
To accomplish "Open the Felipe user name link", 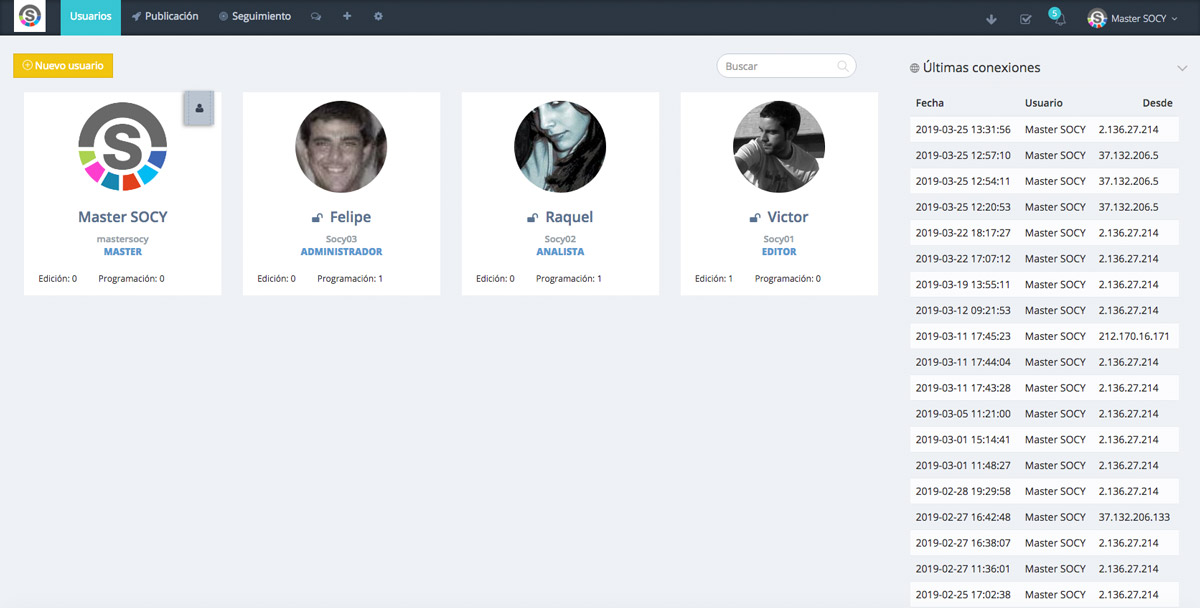I will [x=350, y=217].
